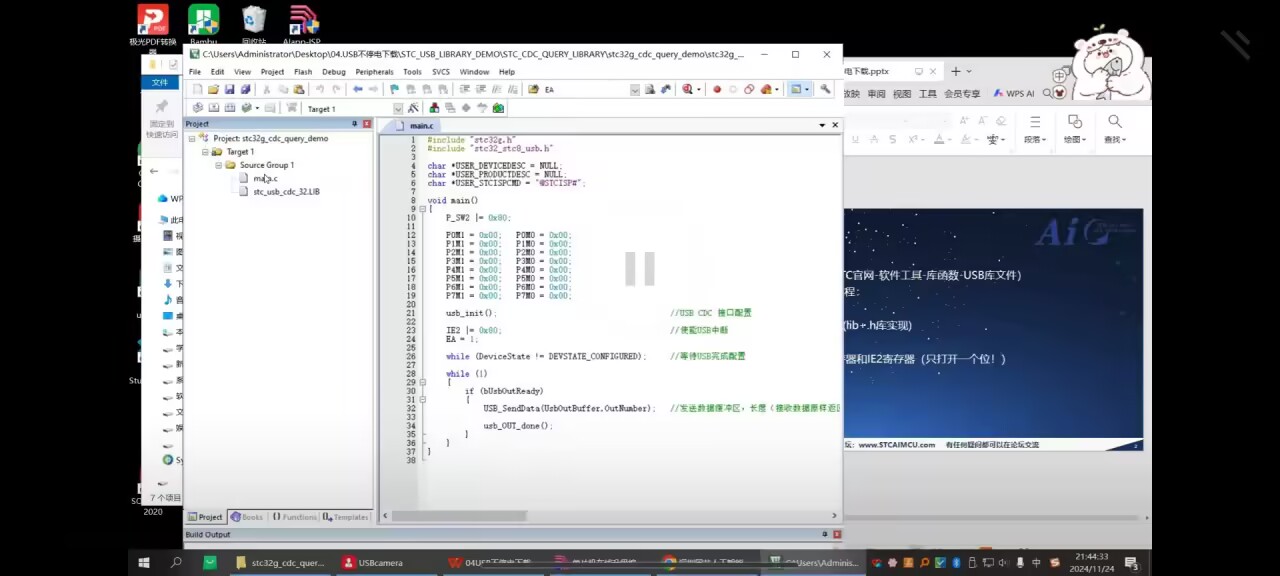Viewport: 1280px width, 576px height.
Task: Collapse the while(1) block at line 29
Action: pos(422,382)
